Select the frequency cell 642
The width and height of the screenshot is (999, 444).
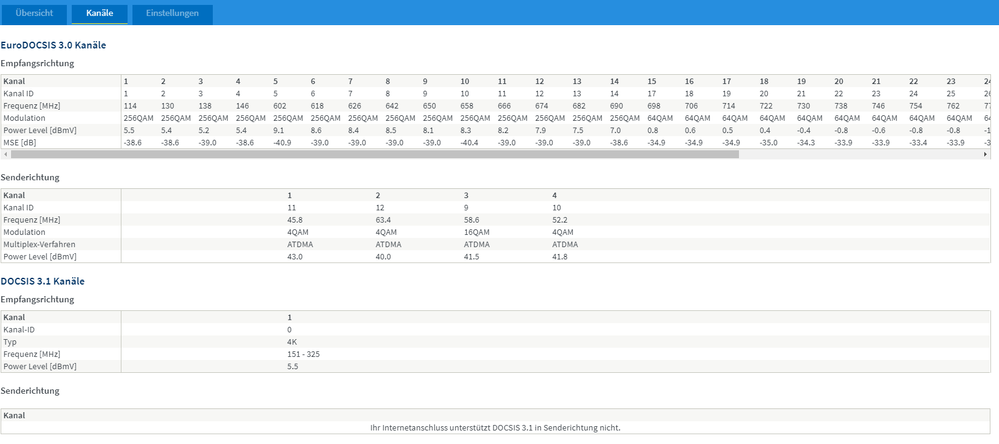pos(392,106)
